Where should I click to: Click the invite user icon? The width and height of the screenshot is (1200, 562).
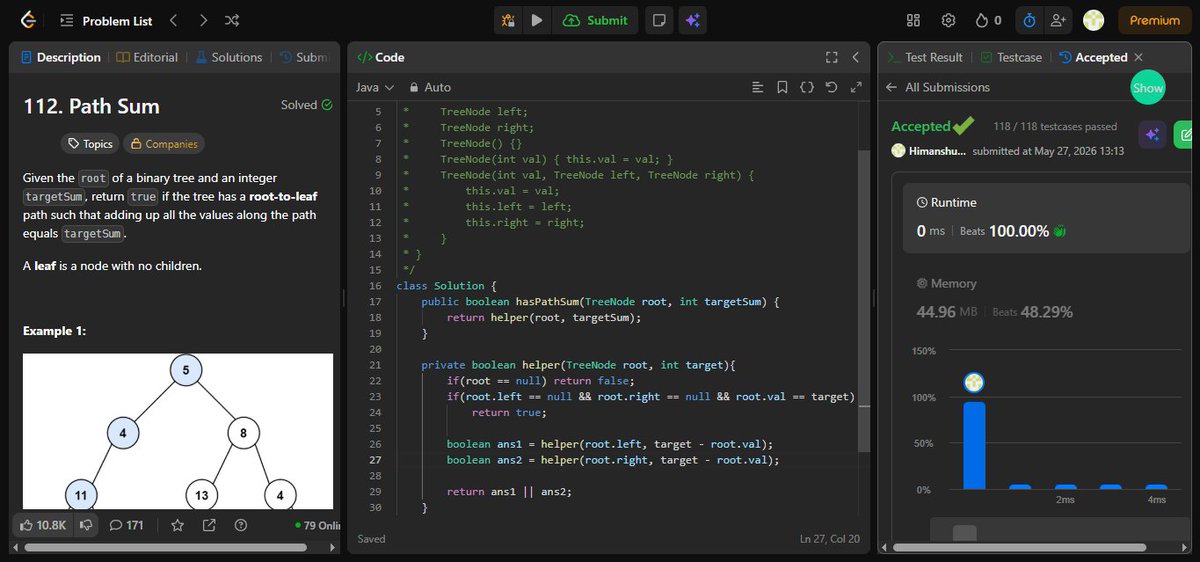(1058, 20)
